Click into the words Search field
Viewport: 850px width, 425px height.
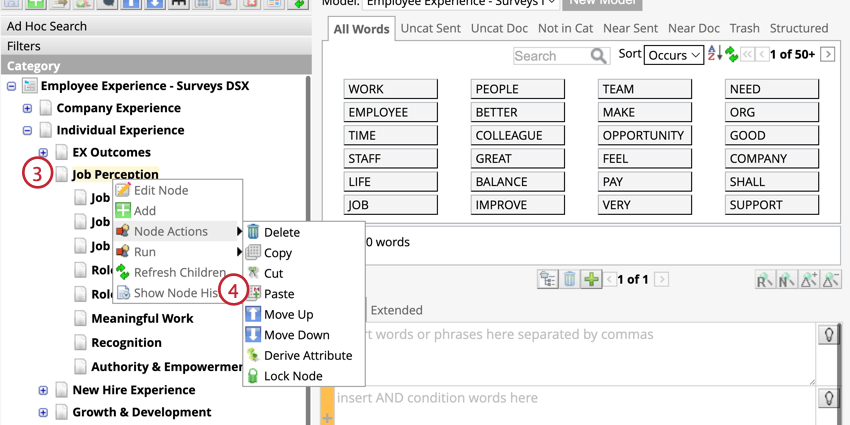tap(551, 56)
